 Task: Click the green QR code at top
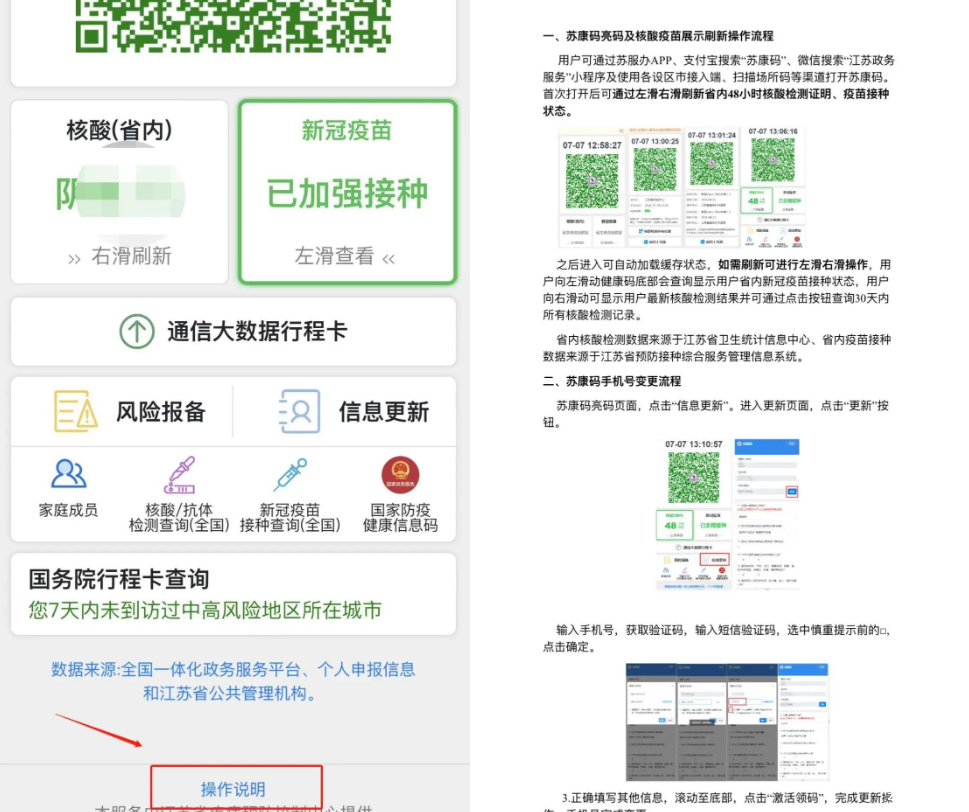[x=233, y=25]
